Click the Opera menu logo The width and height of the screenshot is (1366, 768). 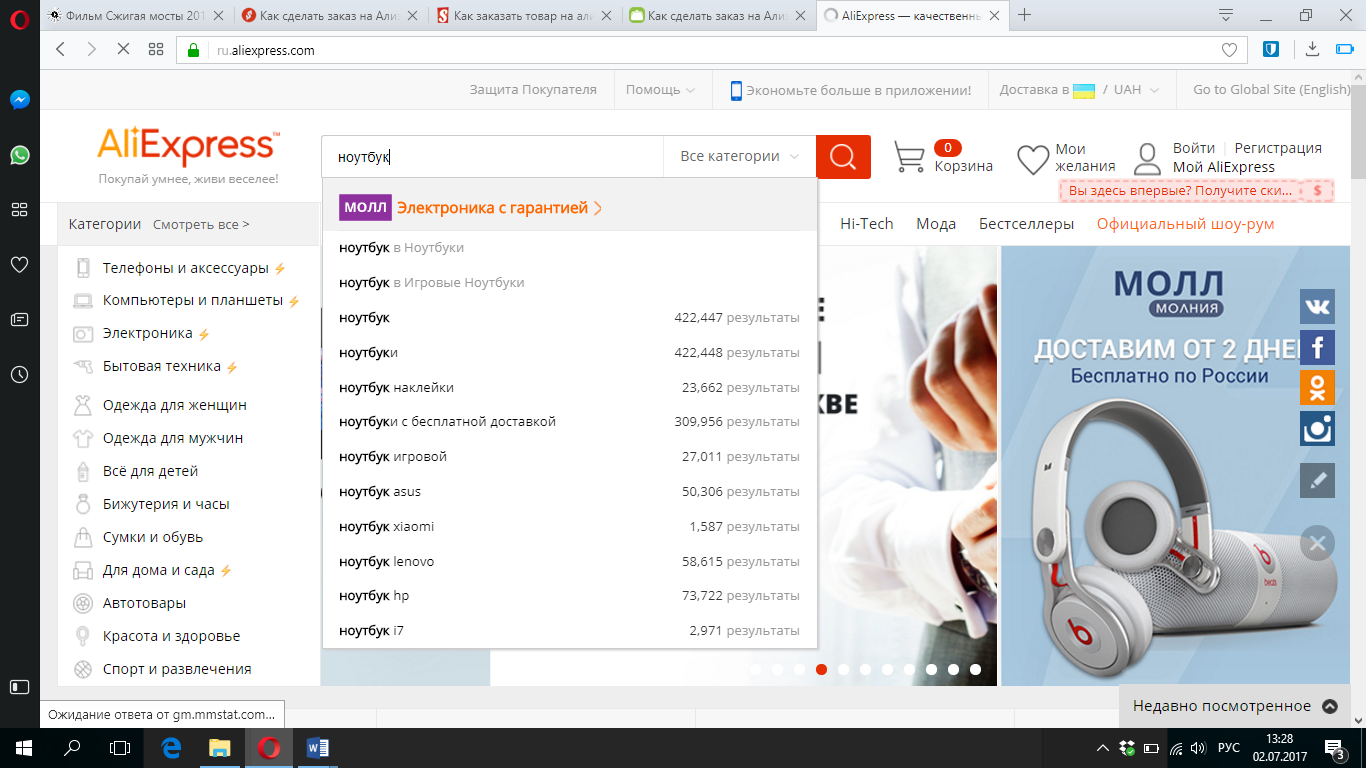19,17
